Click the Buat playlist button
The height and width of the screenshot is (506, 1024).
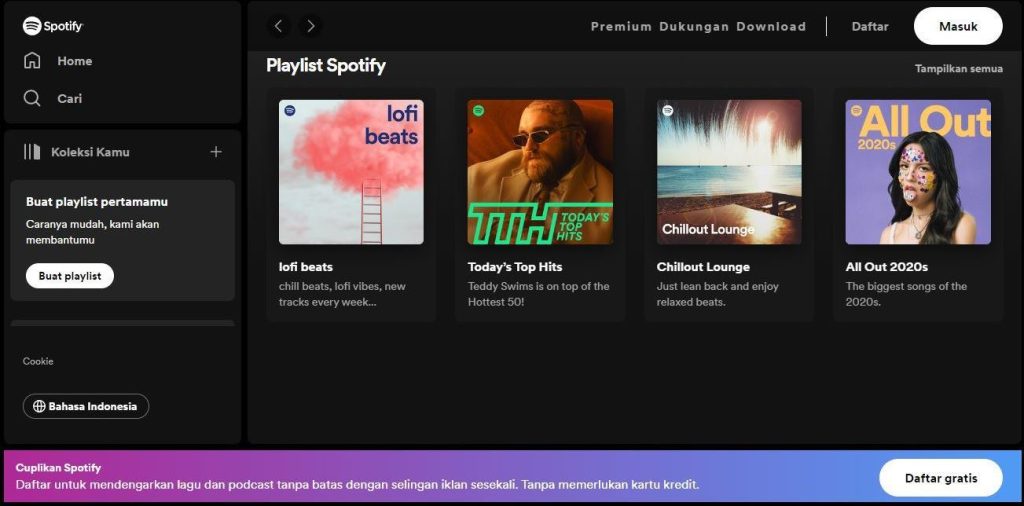(x=70, y=276)
